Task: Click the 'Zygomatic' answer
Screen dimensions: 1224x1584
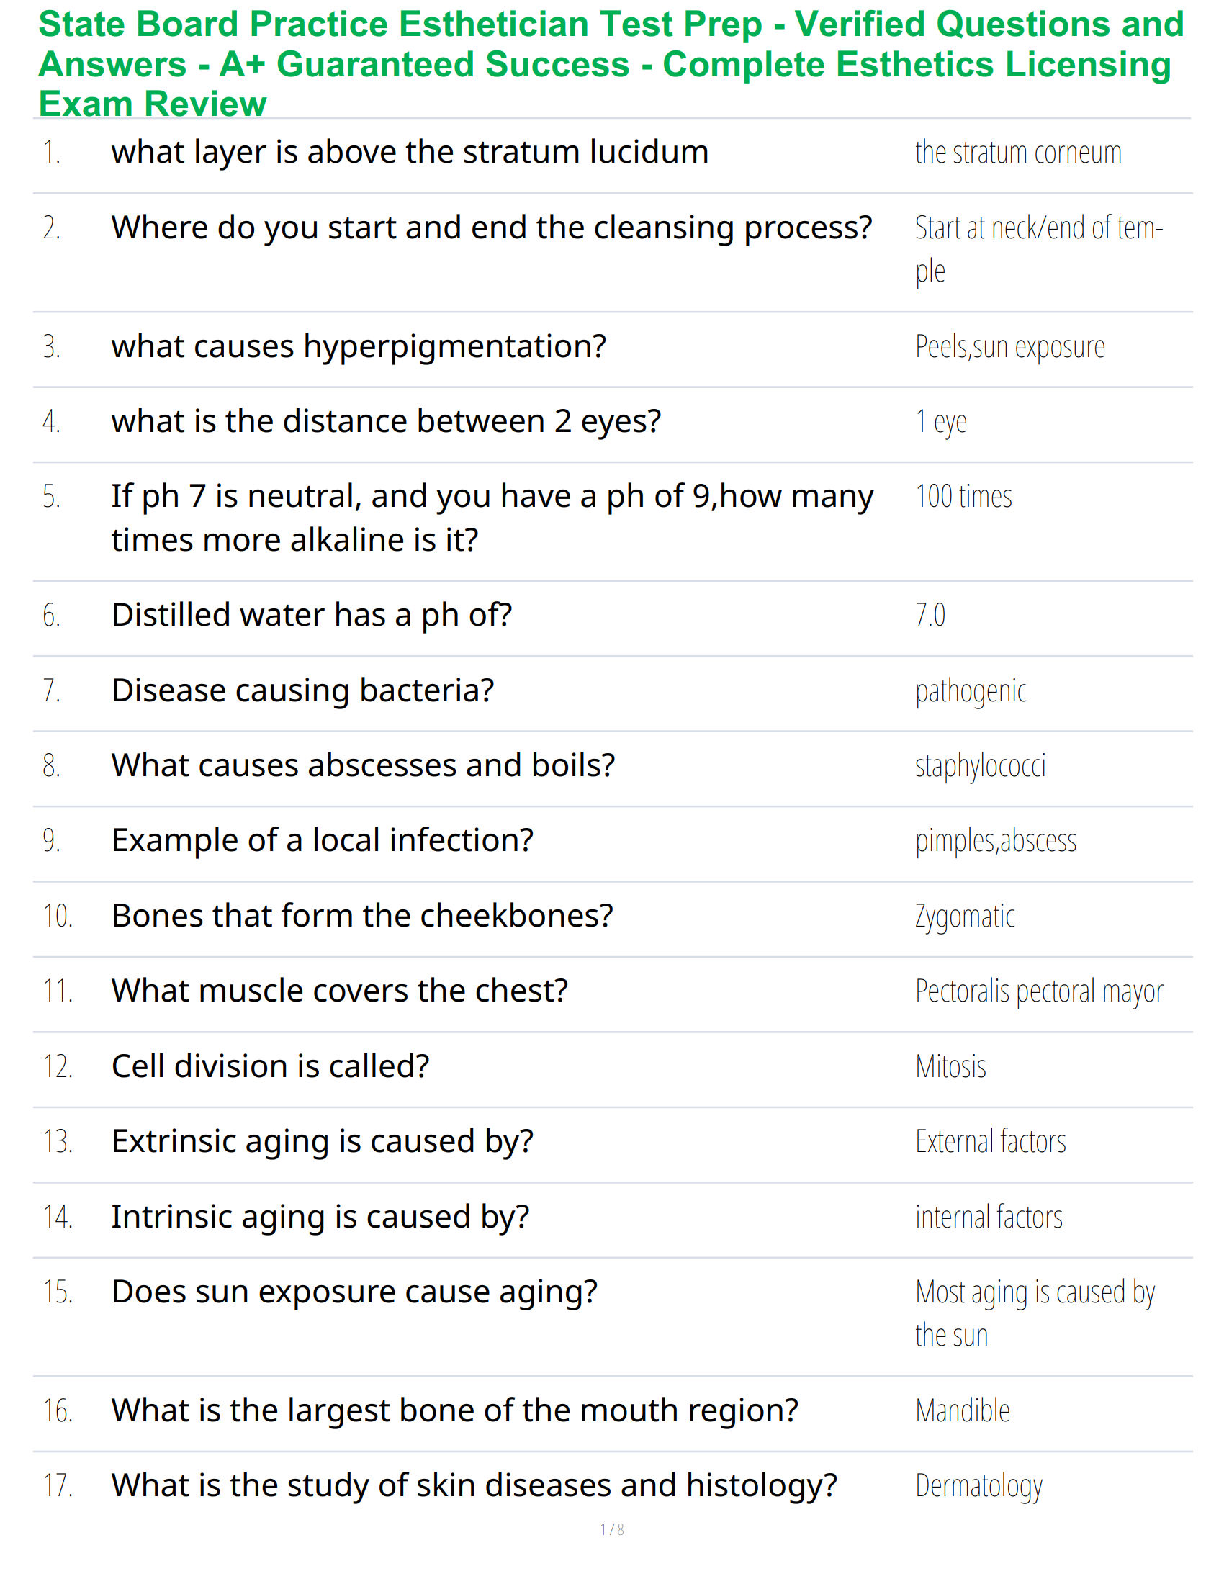Action: click(x=965, y=916)
